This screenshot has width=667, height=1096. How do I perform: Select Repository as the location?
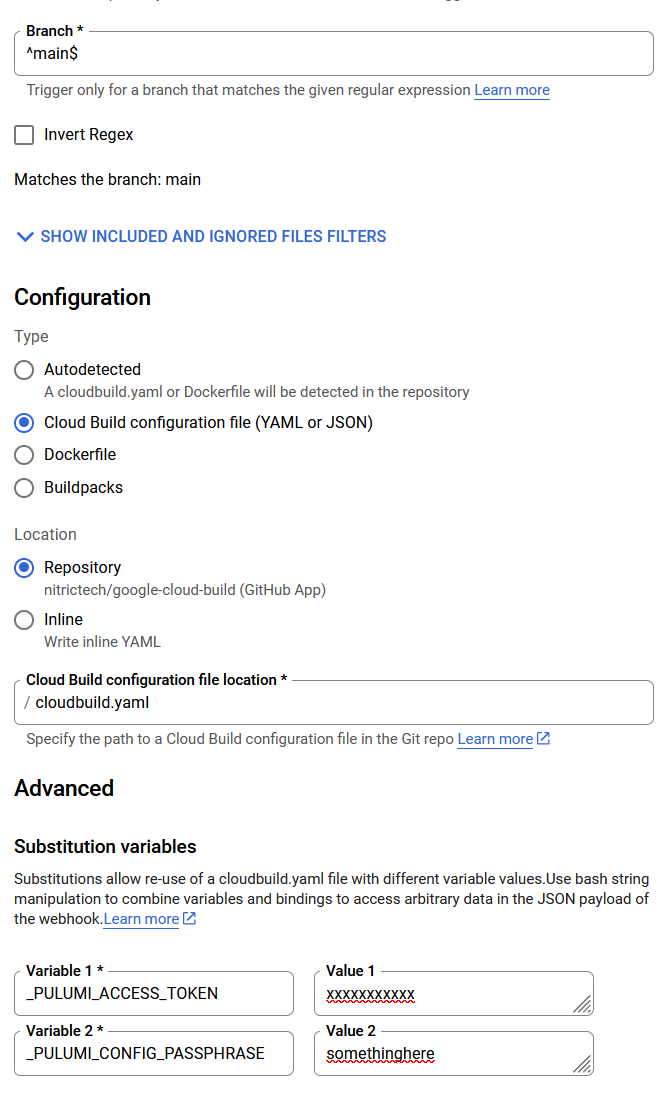click(24, 568)
